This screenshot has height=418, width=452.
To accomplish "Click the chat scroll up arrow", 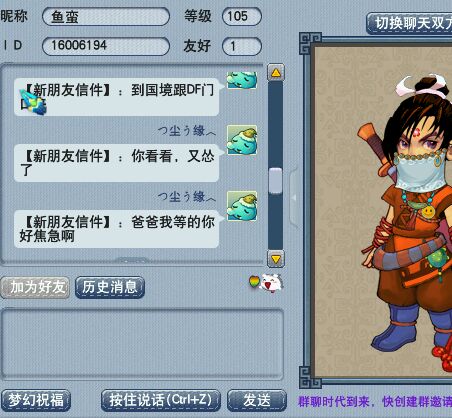I will [x=276, y=72].
